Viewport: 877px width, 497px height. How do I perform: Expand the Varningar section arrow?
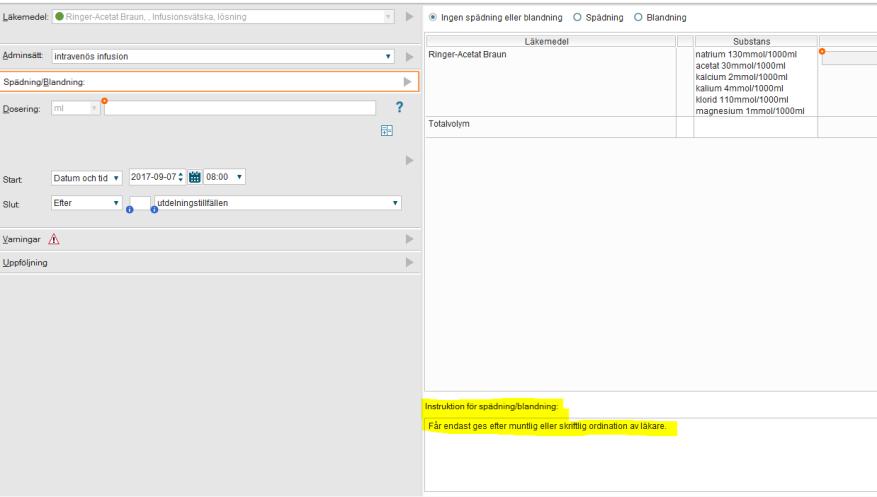[409, 239]
